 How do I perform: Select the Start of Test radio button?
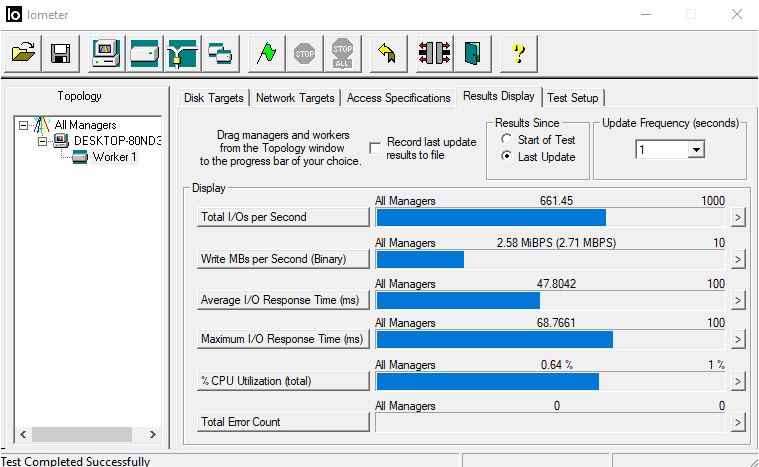pyautogui.click(x=507, y=140)
